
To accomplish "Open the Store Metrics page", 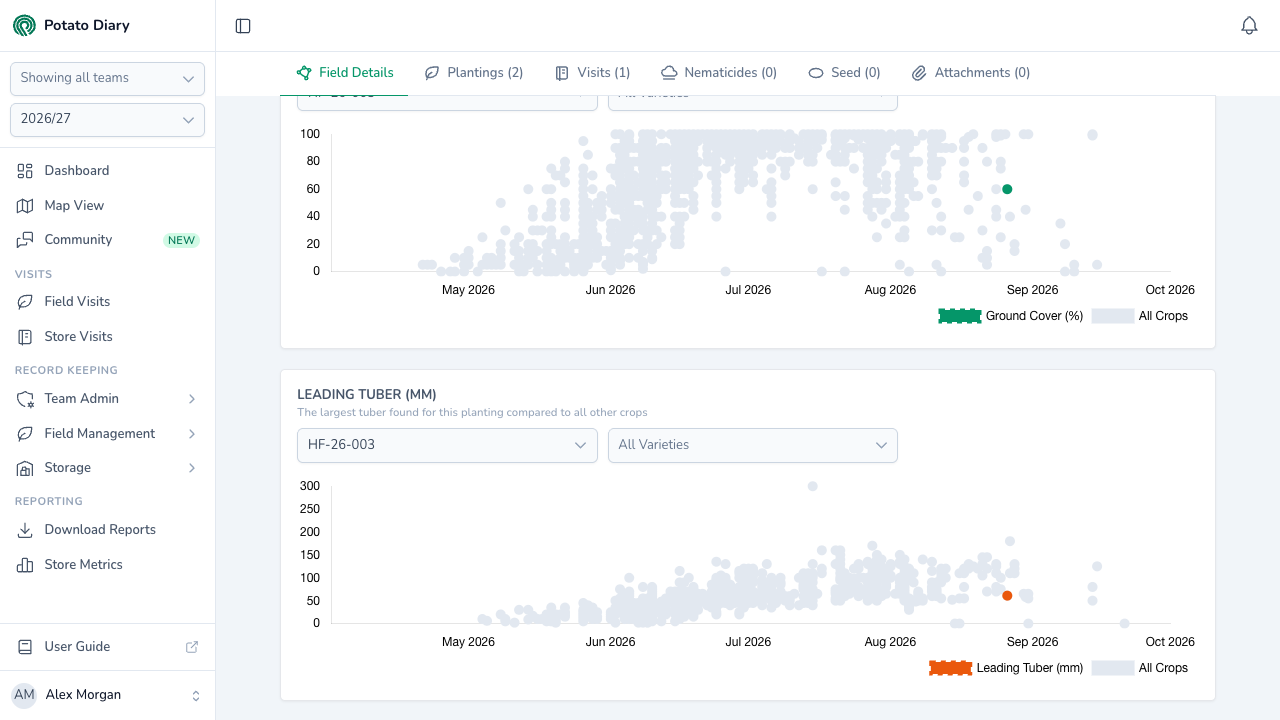I will 107,565.
